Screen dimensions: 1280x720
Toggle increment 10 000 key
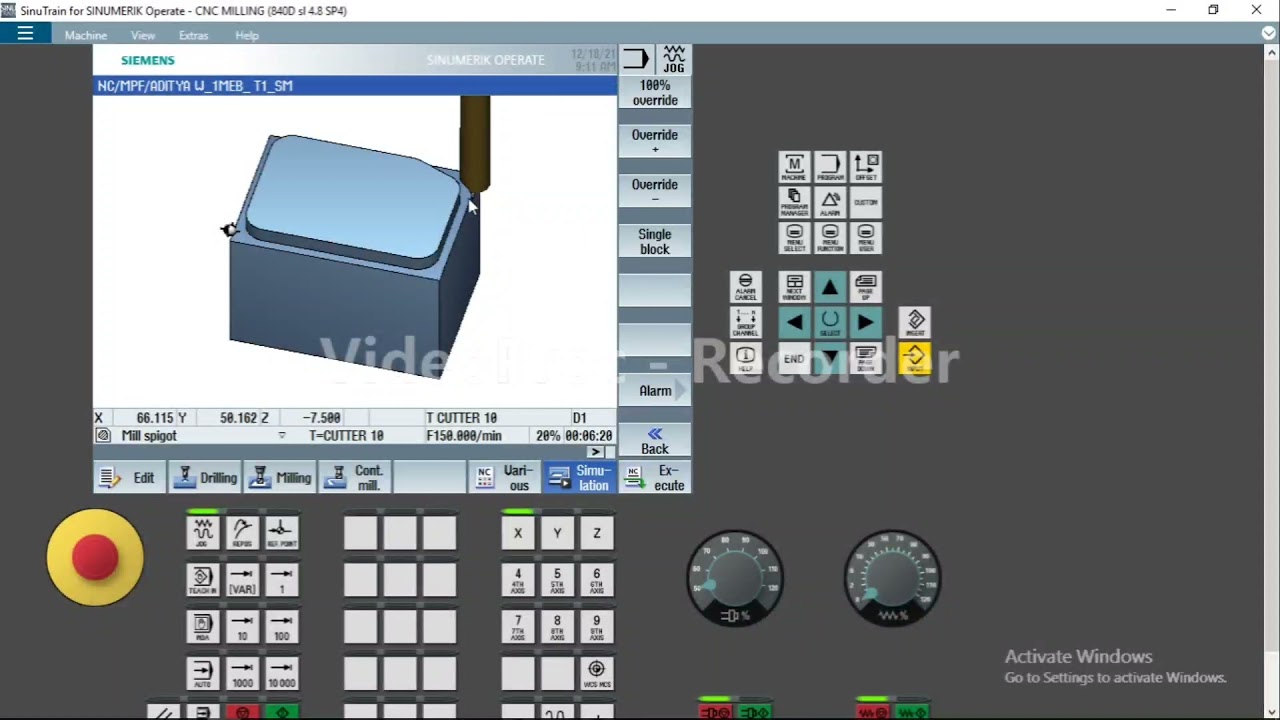pos(282,672)
